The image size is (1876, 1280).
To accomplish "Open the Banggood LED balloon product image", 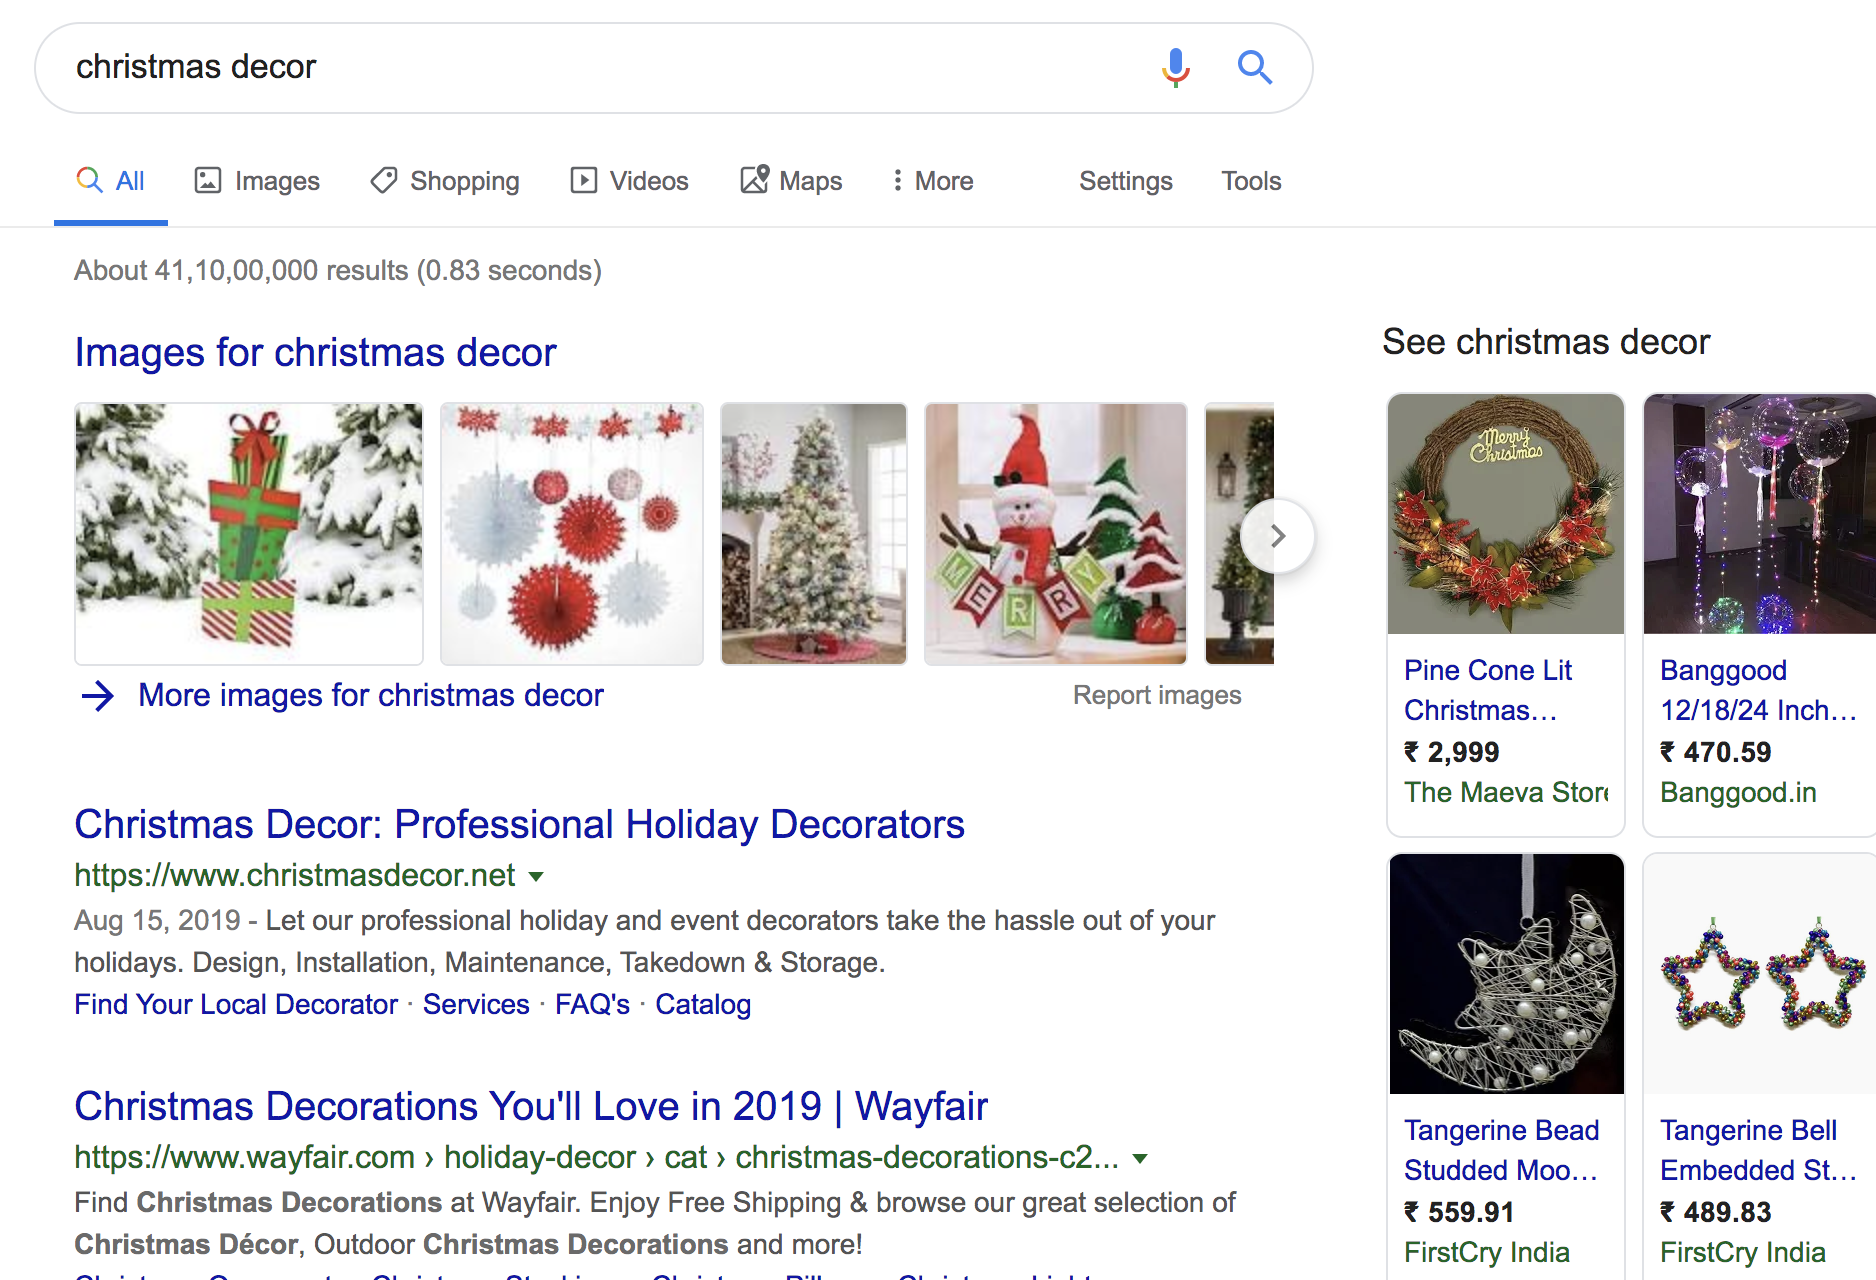I will 1760,514.
